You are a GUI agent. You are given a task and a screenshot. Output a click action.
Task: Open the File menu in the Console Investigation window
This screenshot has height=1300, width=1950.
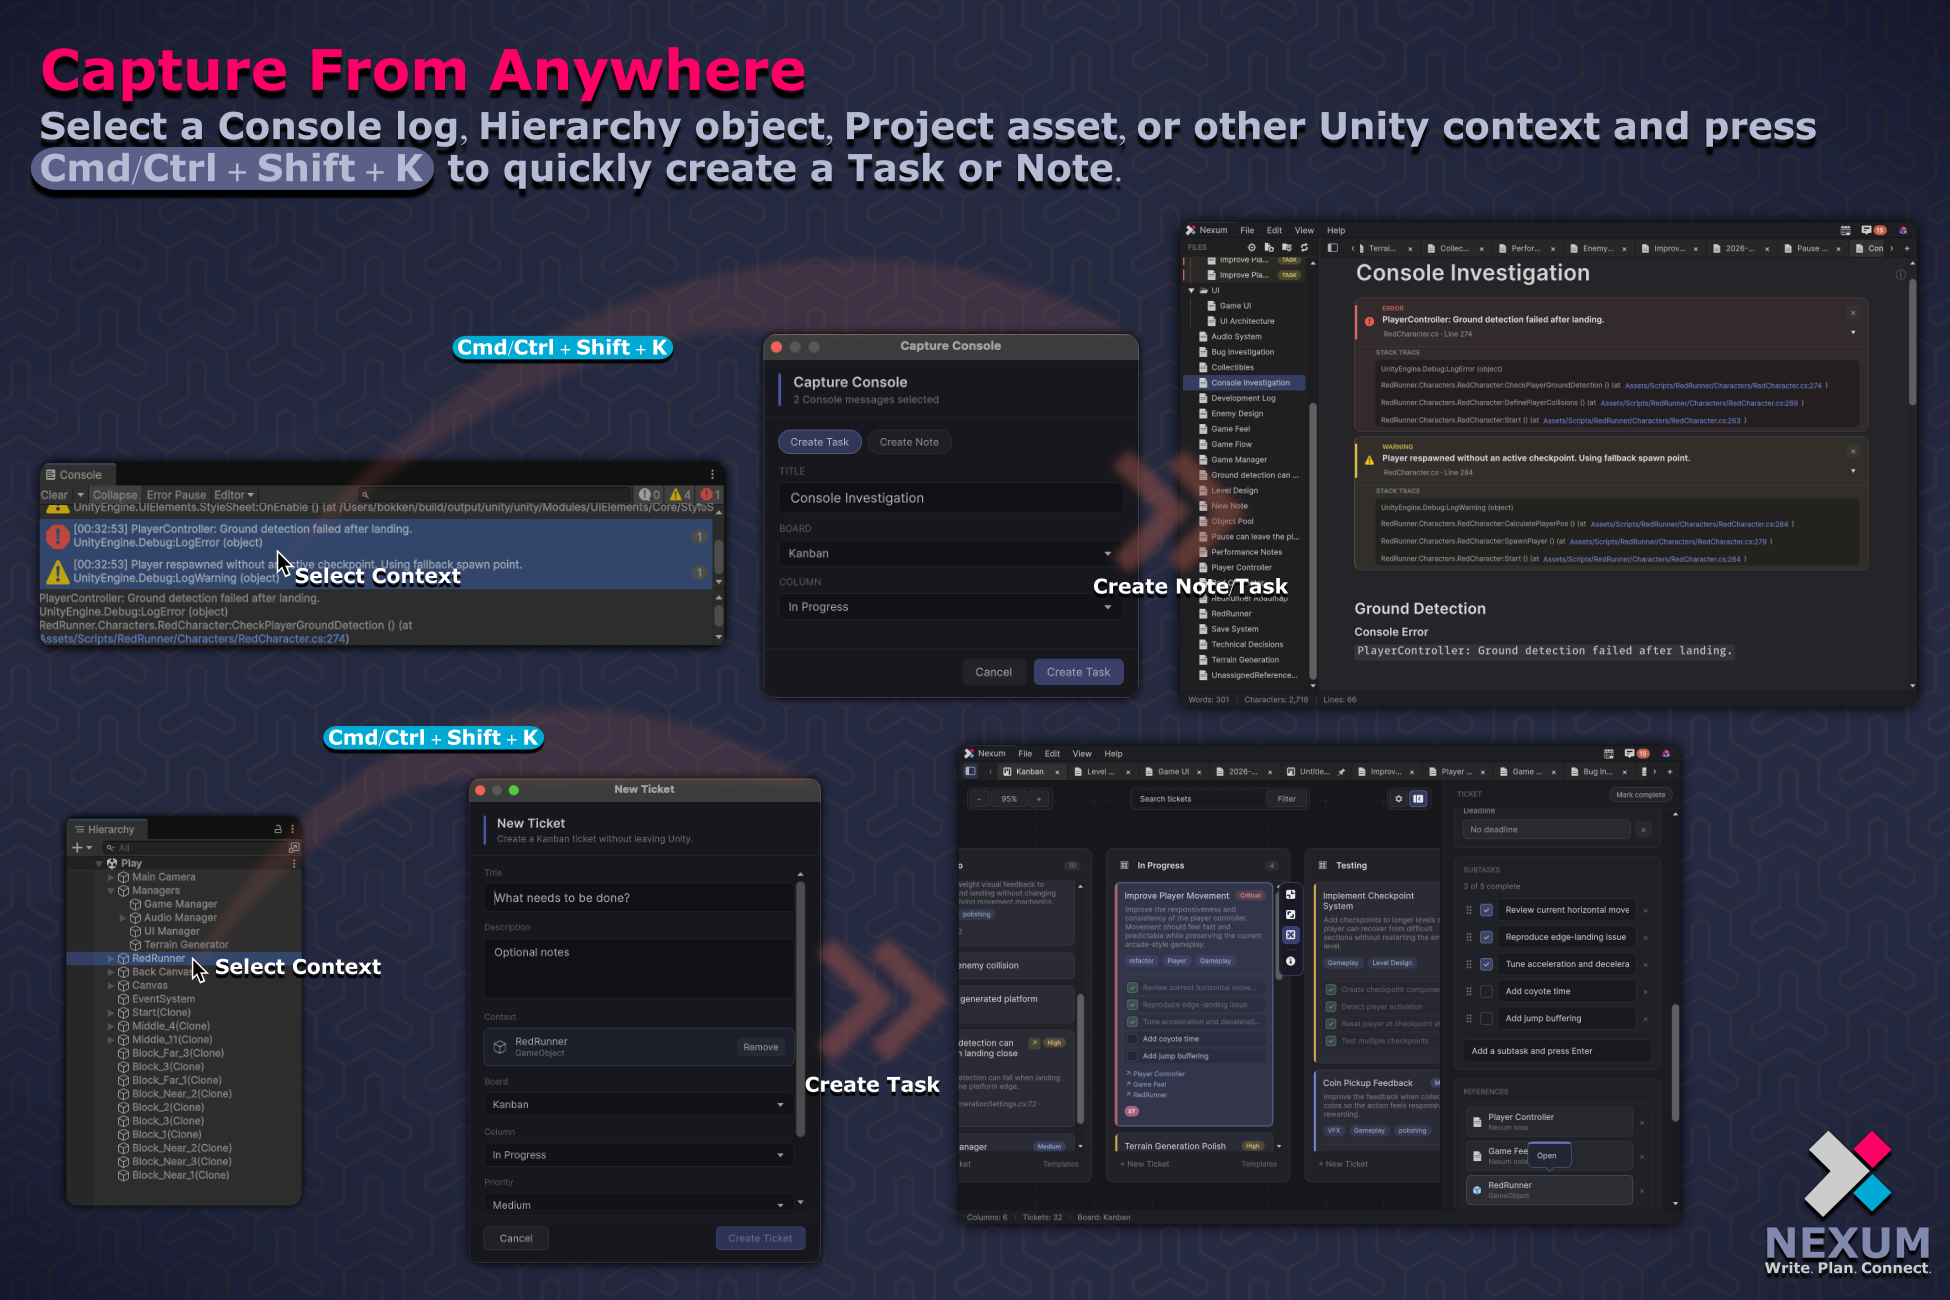tap(1247, 230)
